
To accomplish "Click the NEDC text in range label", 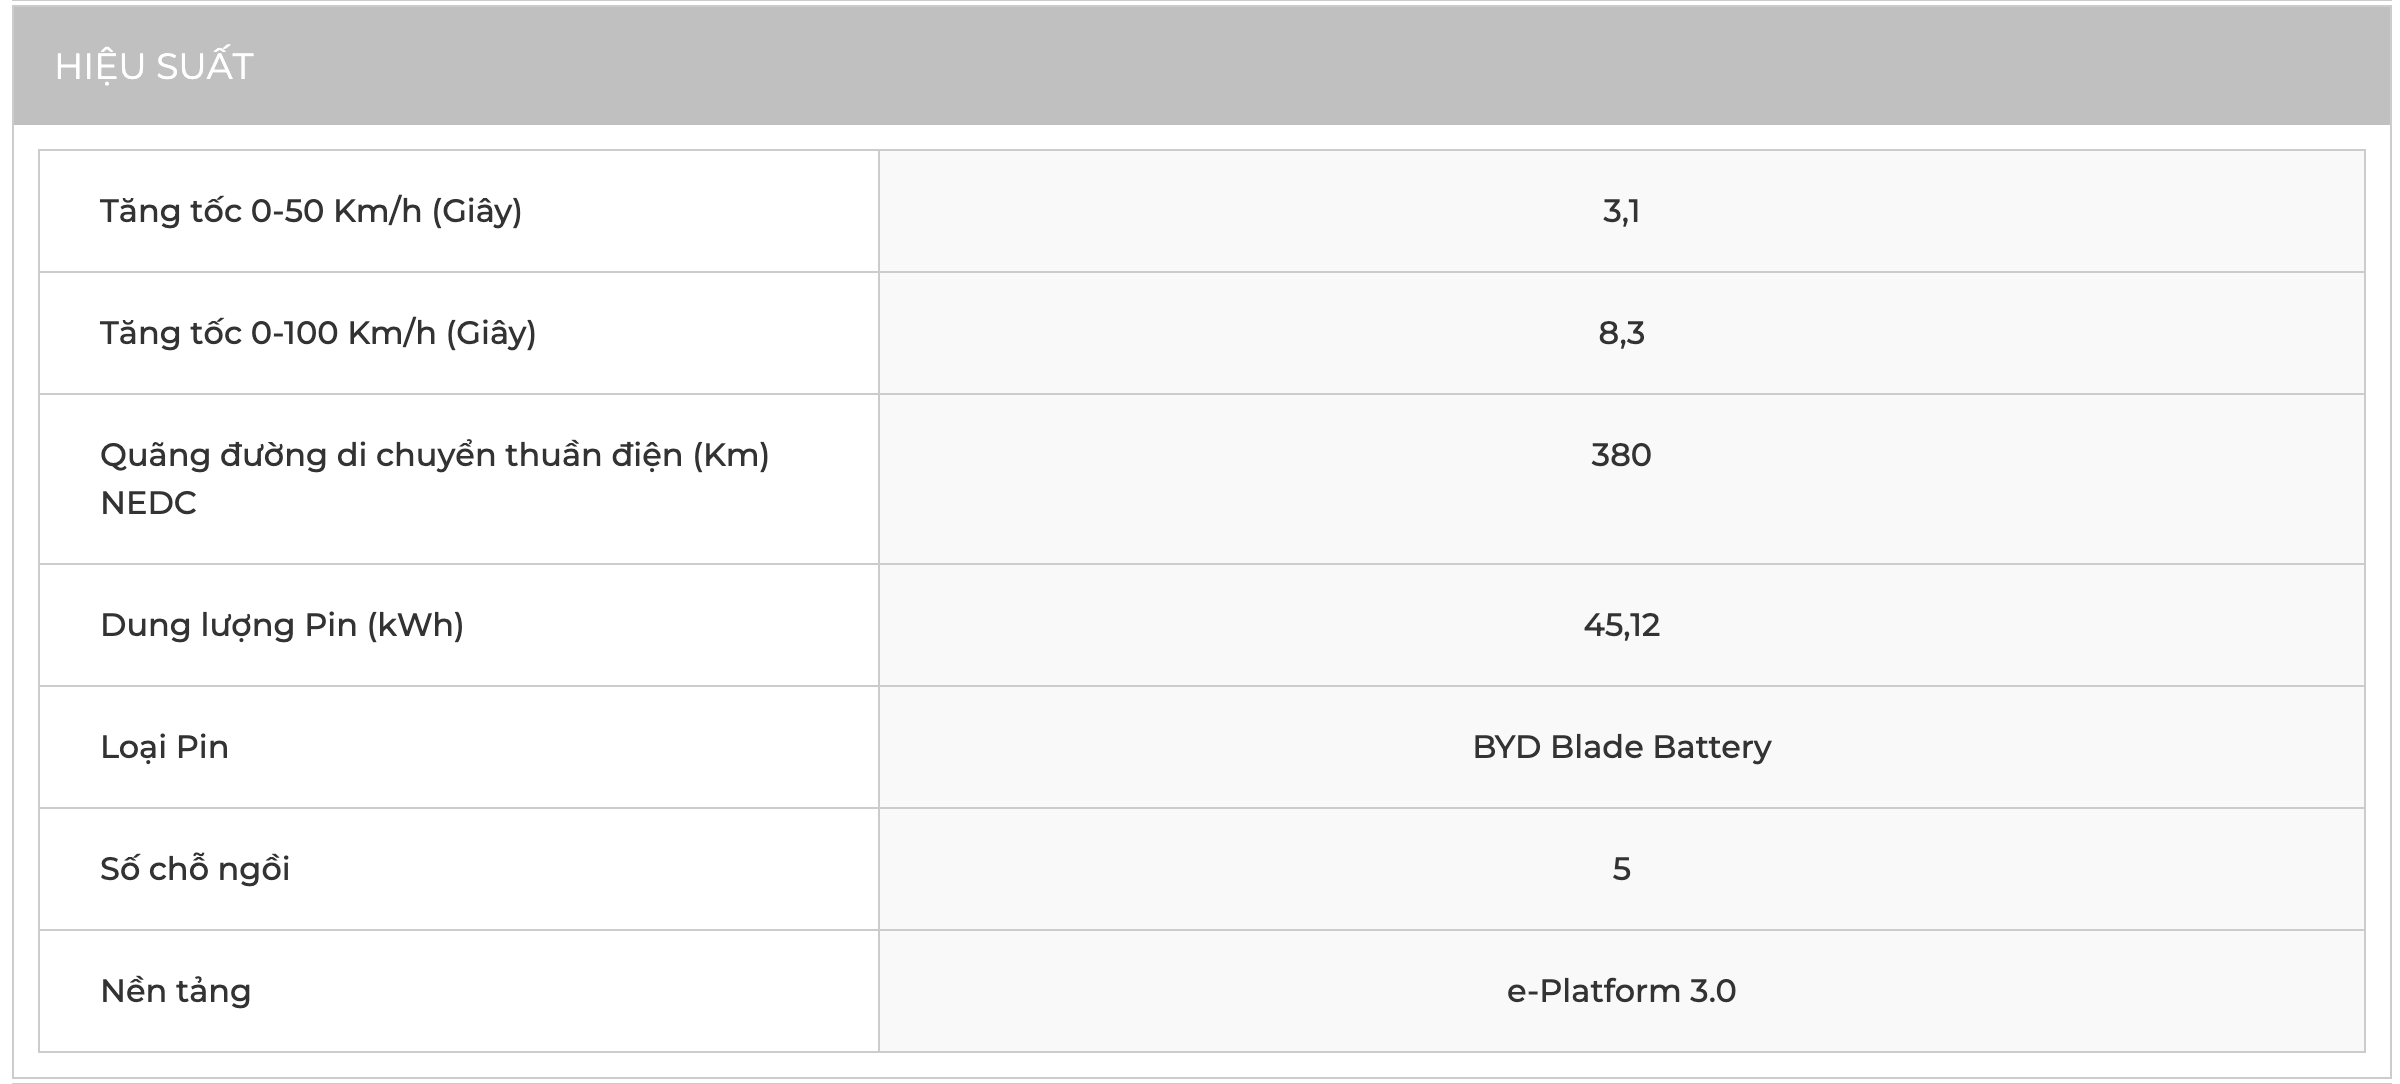I will pyautogui.click(x=148, y=503).
